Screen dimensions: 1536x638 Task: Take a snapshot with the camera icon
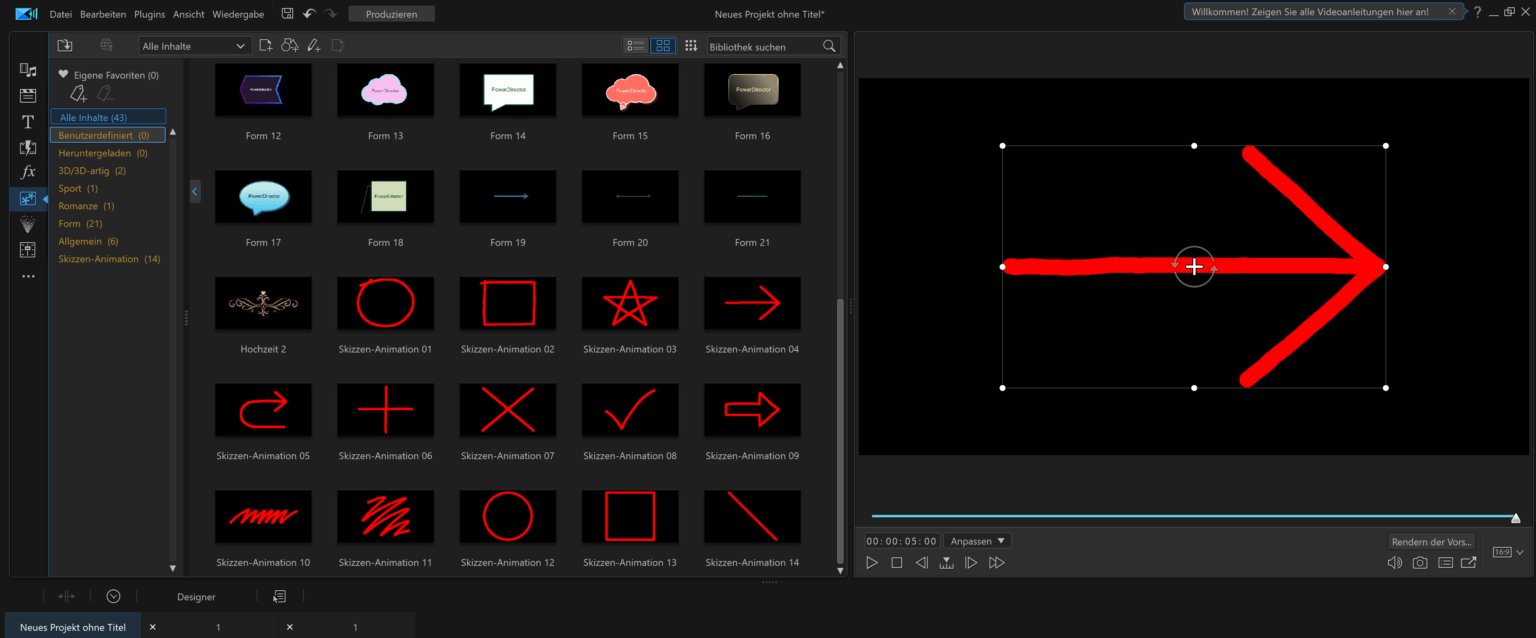coord(1419,563)
